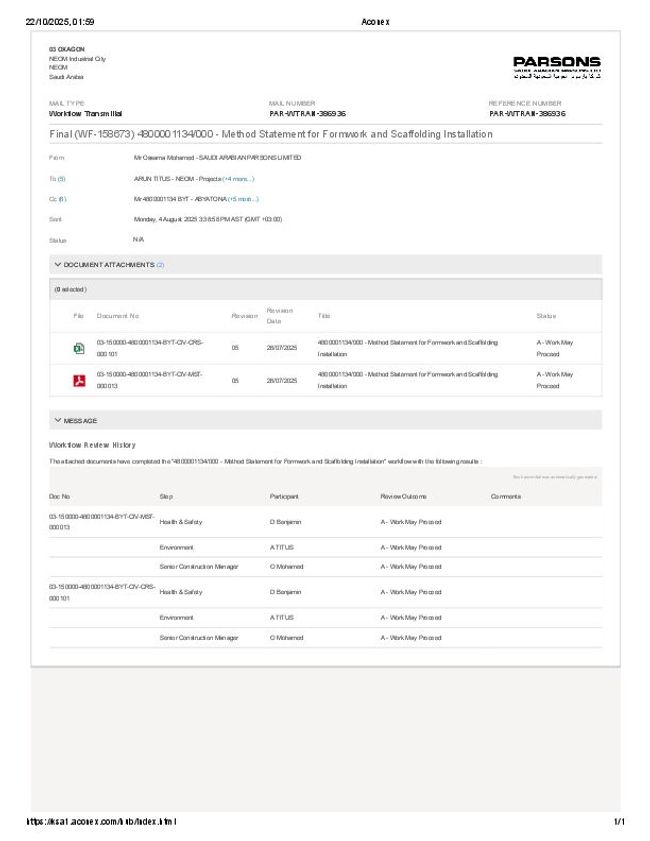The width and height of the screenshot is (650, 841).
Task: Collapse the Message section
Action: click(58, 421)
